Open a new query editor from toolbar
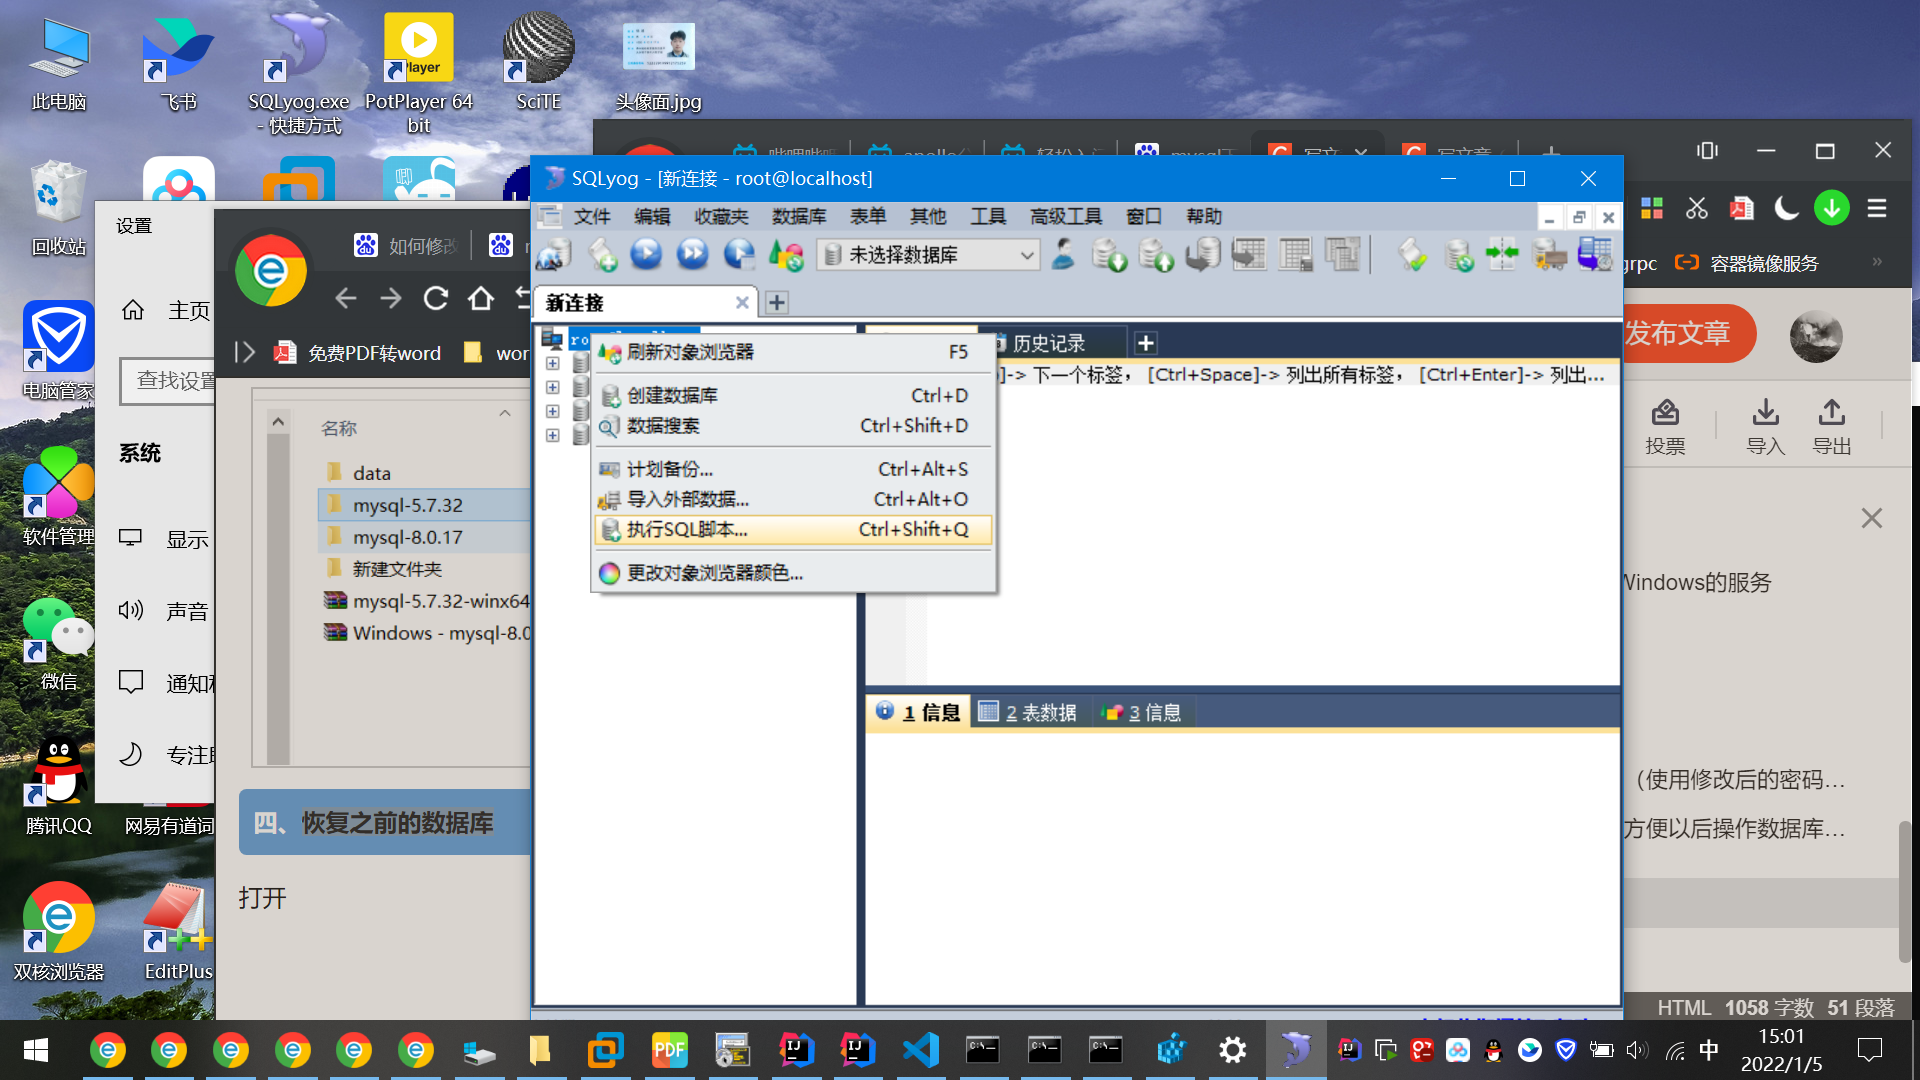Image resolution: width=1920 pixels, height=1080 pixels. pyautogui.click(x=602, y=255)
